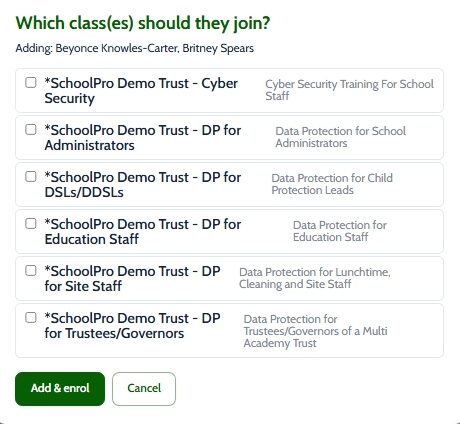Click the "Data Protection for School Administrators" description

[x=341, y=137]
